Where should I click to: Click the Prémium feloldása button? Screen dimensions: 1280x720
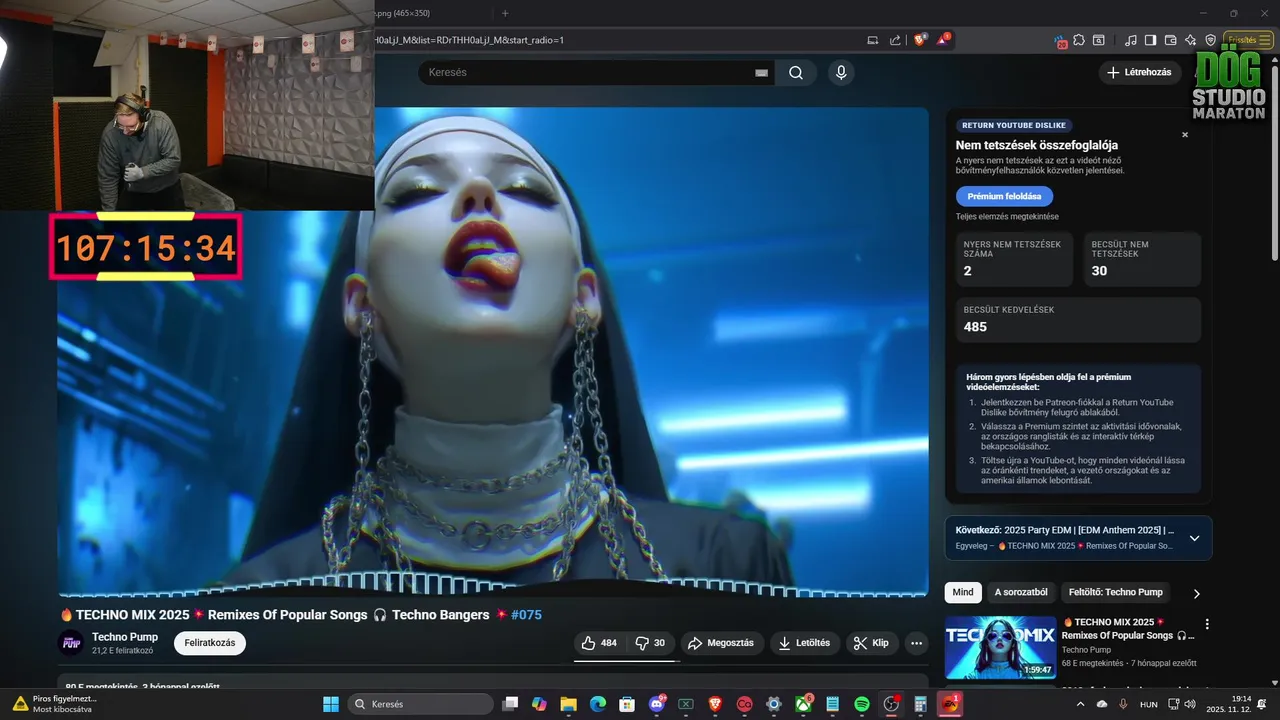tap(1004, 196)
